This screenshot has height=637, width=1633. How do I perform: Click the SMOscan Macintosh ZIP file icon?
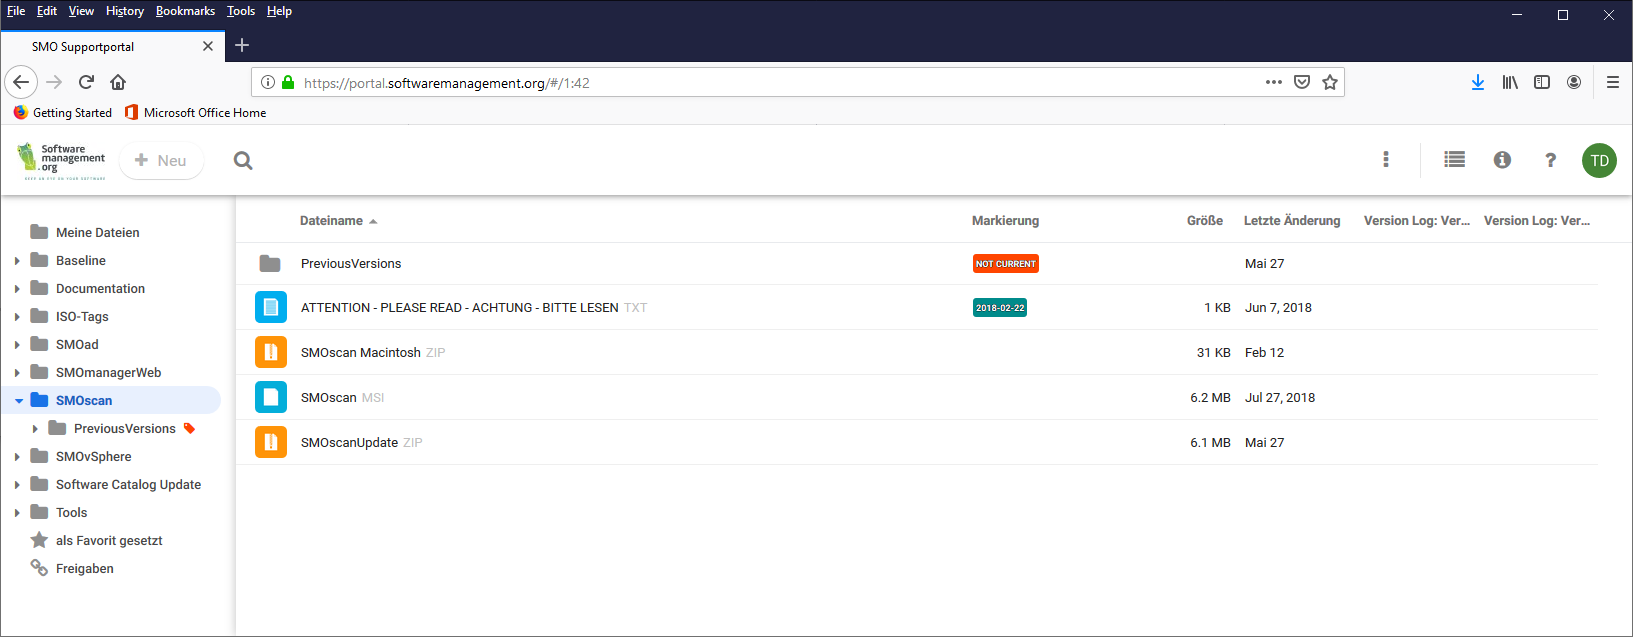pos(271,352)
